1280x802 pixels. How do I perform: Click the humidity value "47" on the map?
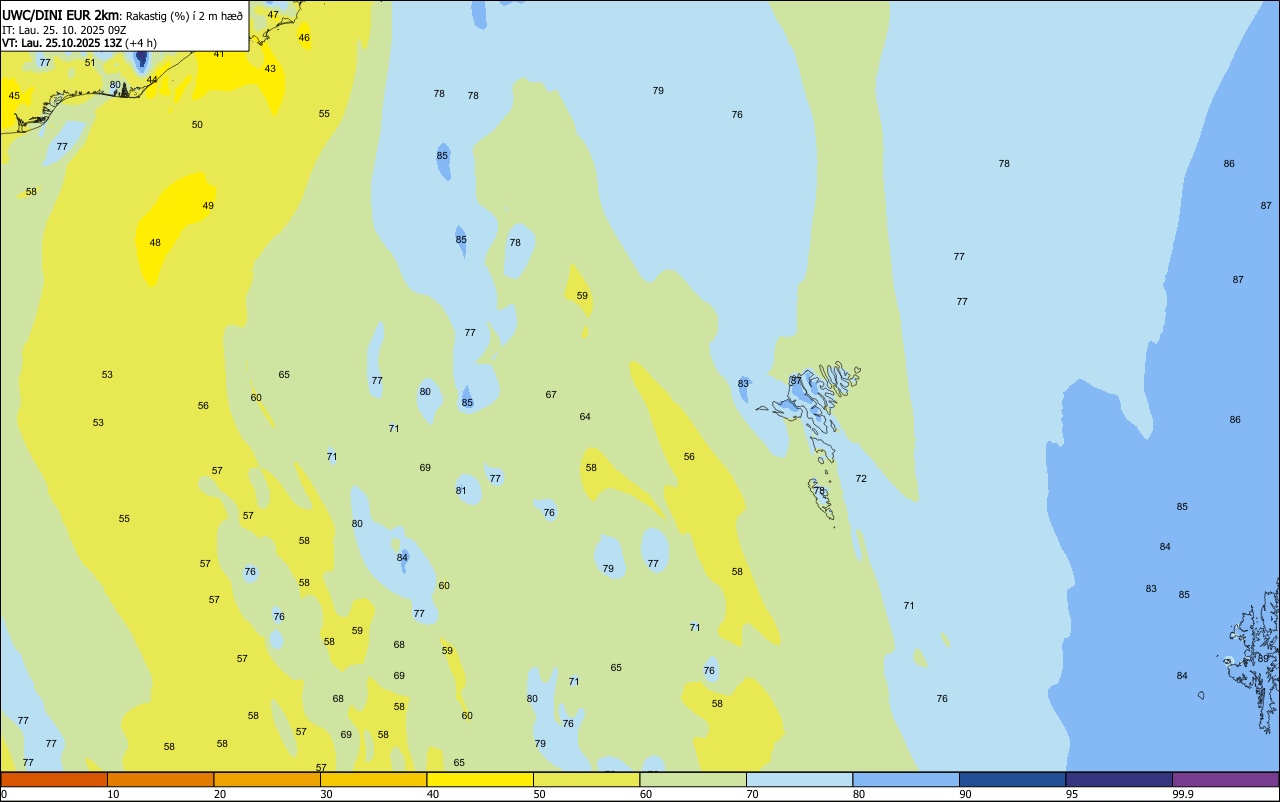click(x=273, y=15)
